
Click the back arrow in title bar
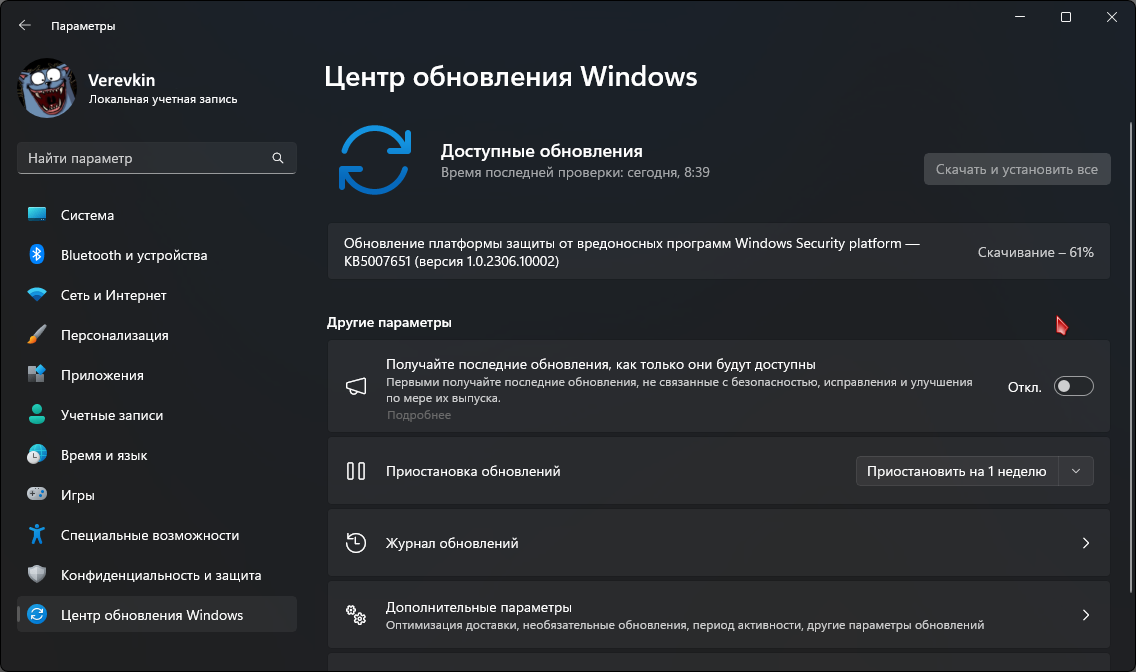point(25,25)
